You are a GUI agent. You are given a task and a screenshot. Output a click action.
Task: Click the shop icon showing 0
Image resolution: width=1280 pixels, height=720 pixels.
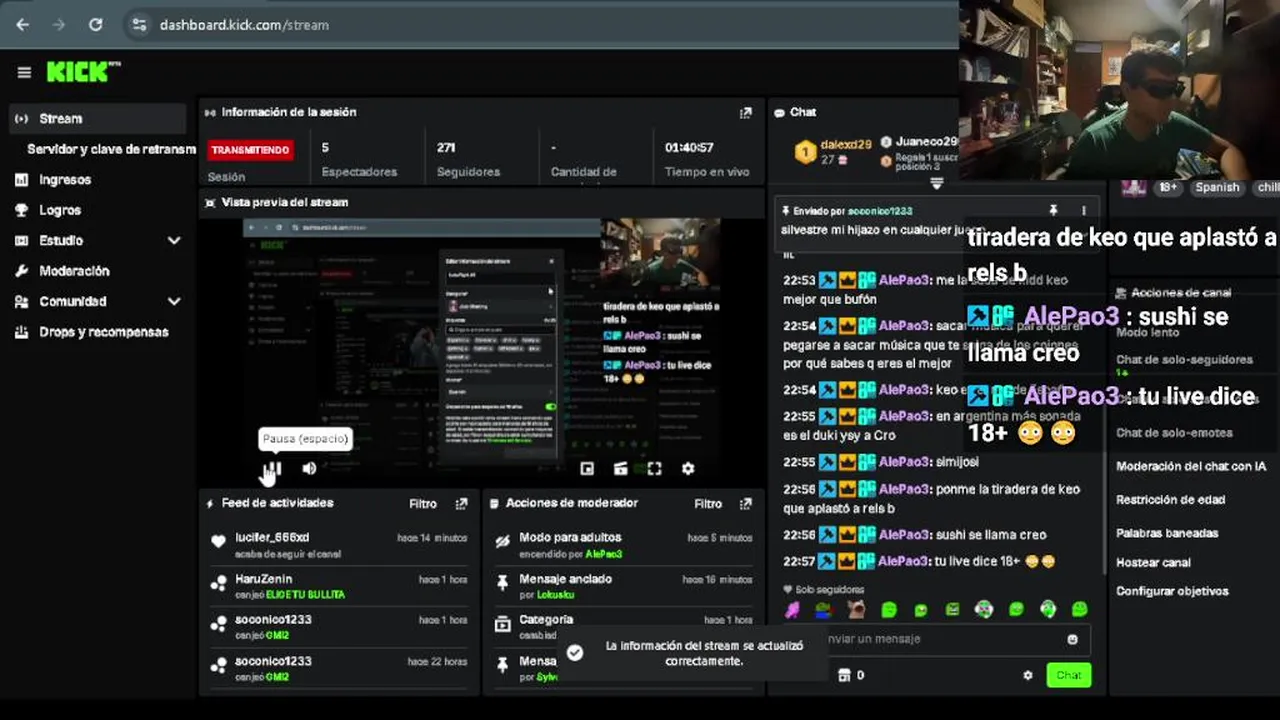pos(843,675)
